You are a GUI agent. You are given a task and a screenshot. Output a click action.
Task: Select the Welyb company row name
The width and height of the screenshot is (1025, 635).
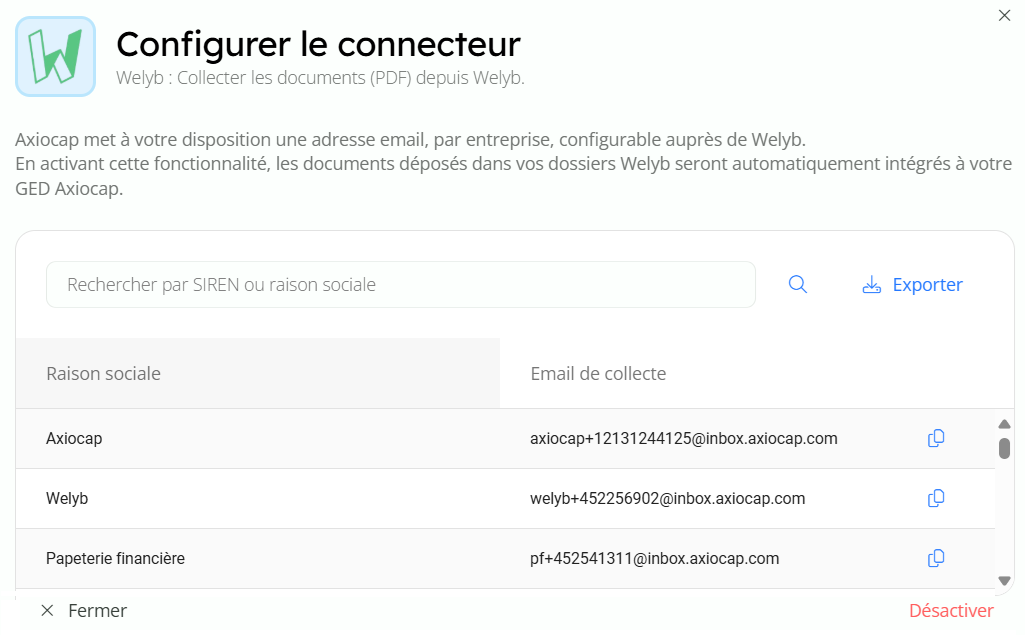click(67, 498)
